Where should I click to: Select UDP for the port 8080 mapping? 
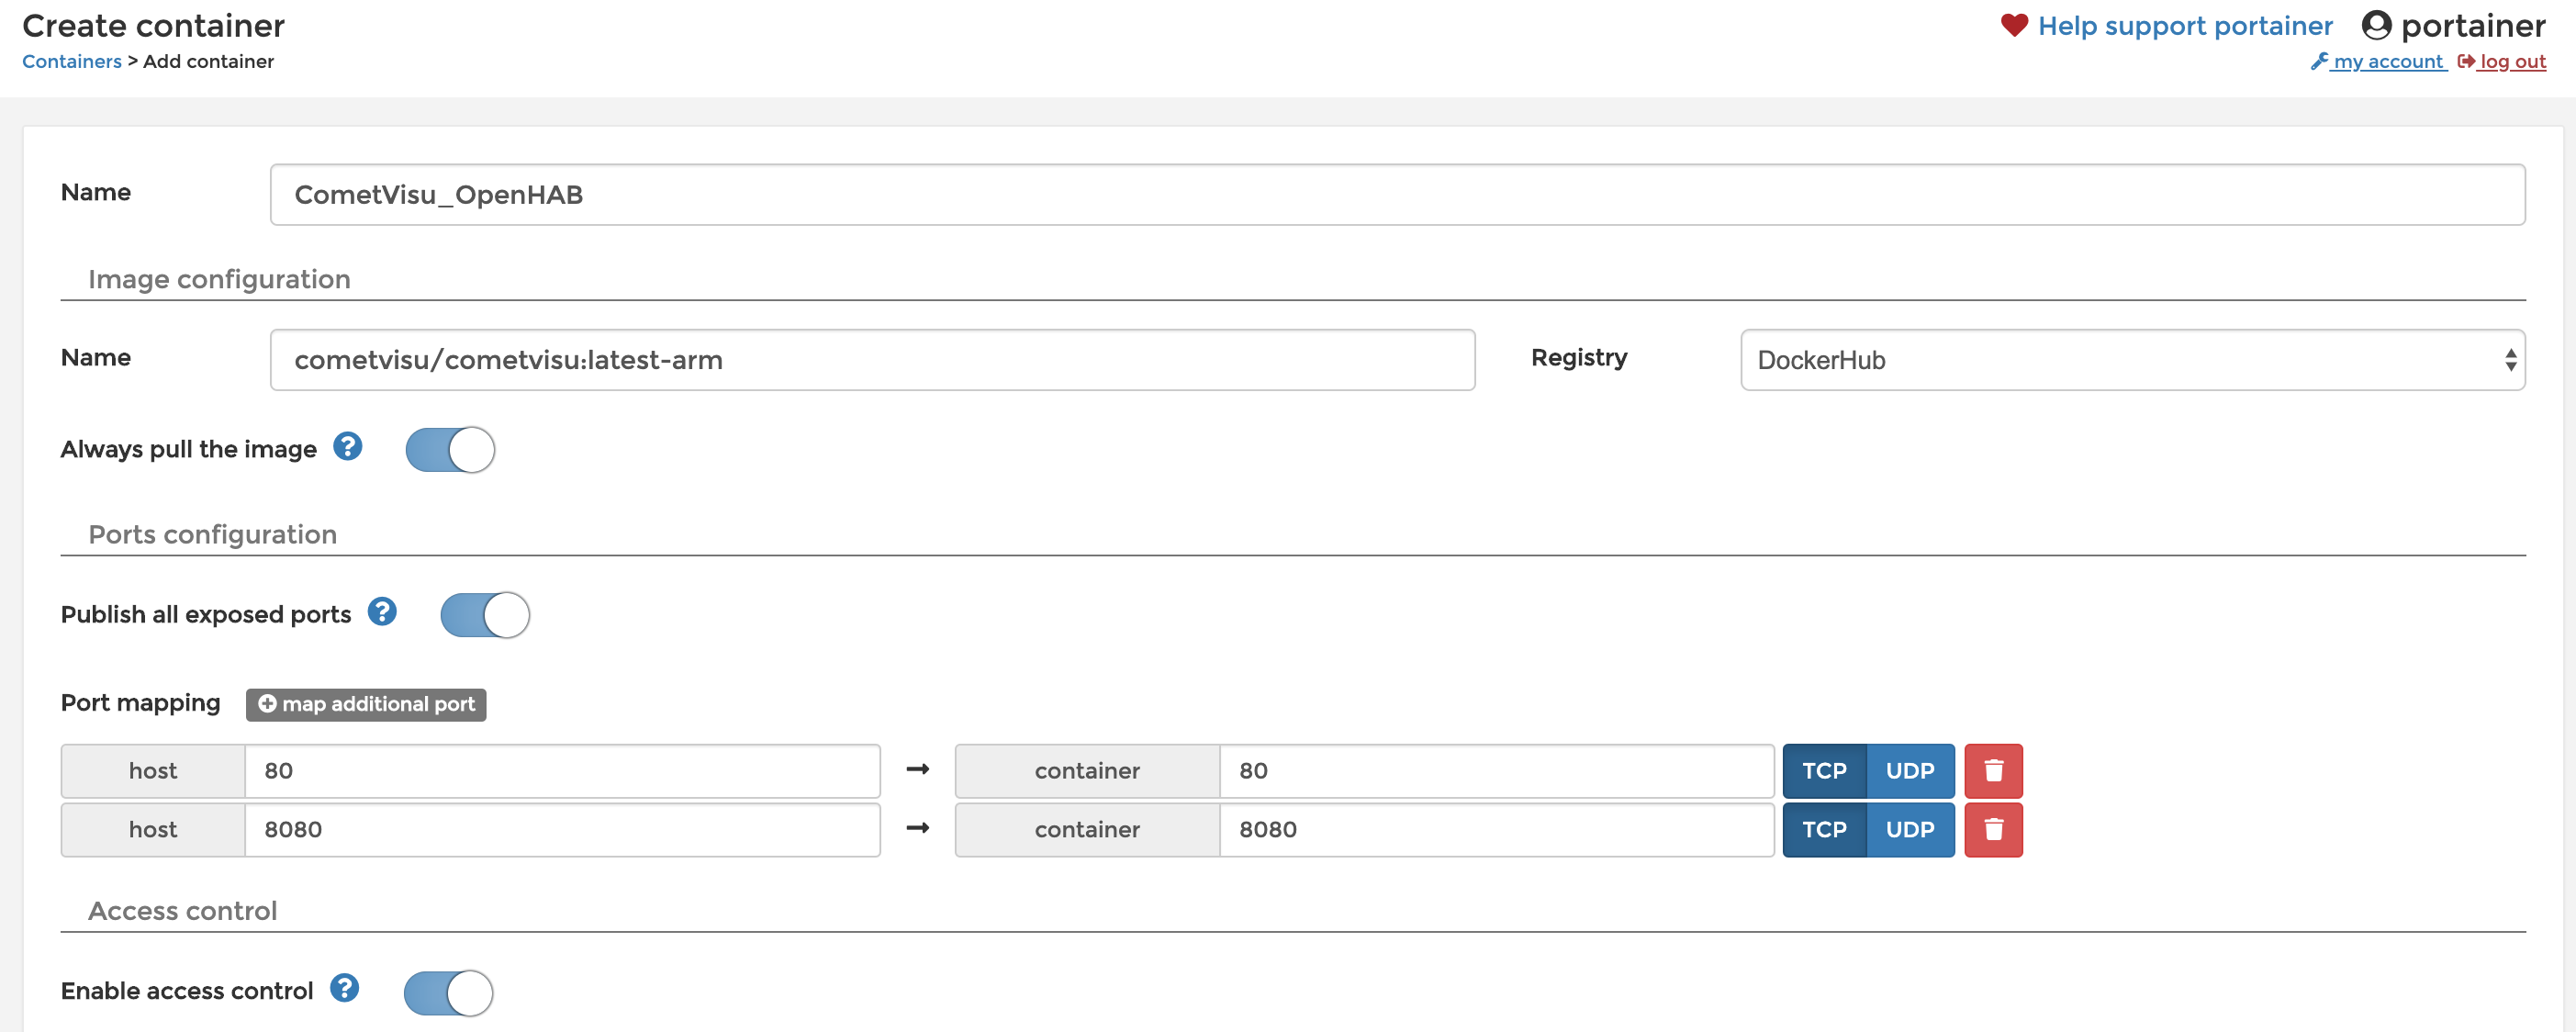(1910, 829)
